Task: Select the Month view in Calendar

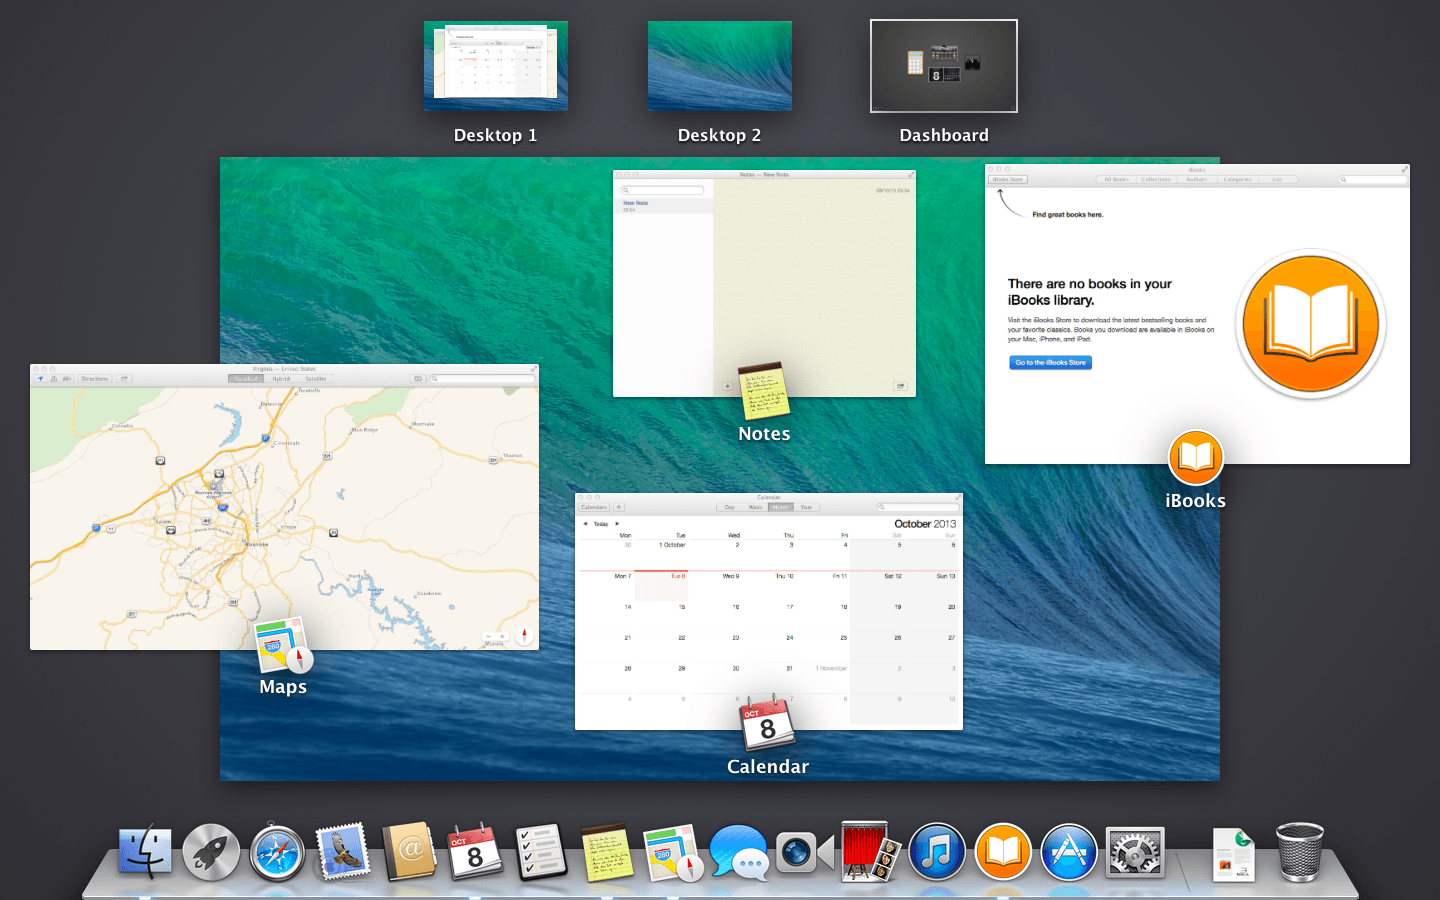Action: 781,507
